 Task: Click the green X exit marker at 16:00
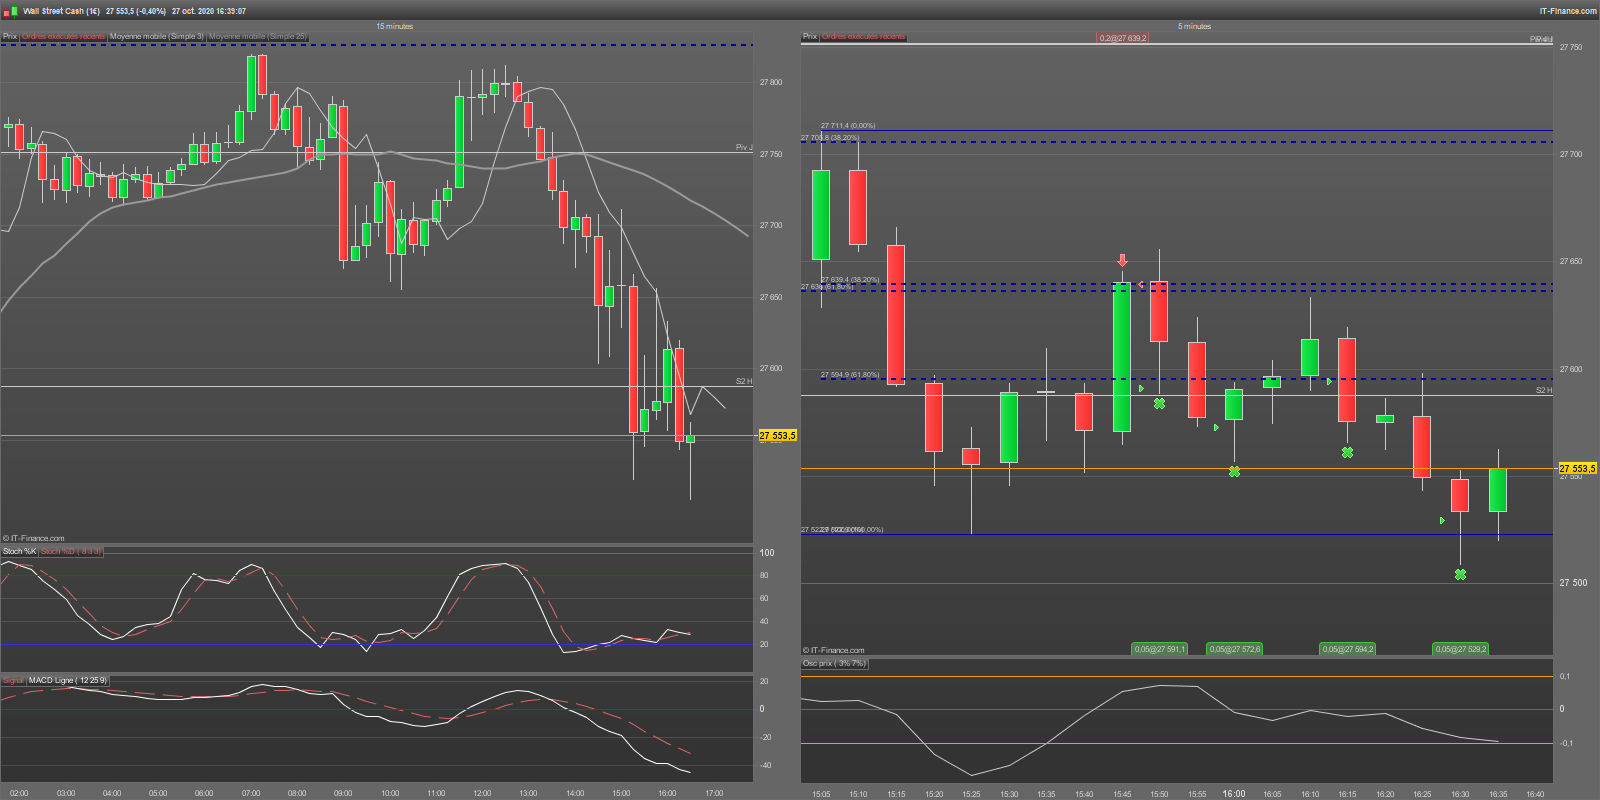pos(1234,471)
